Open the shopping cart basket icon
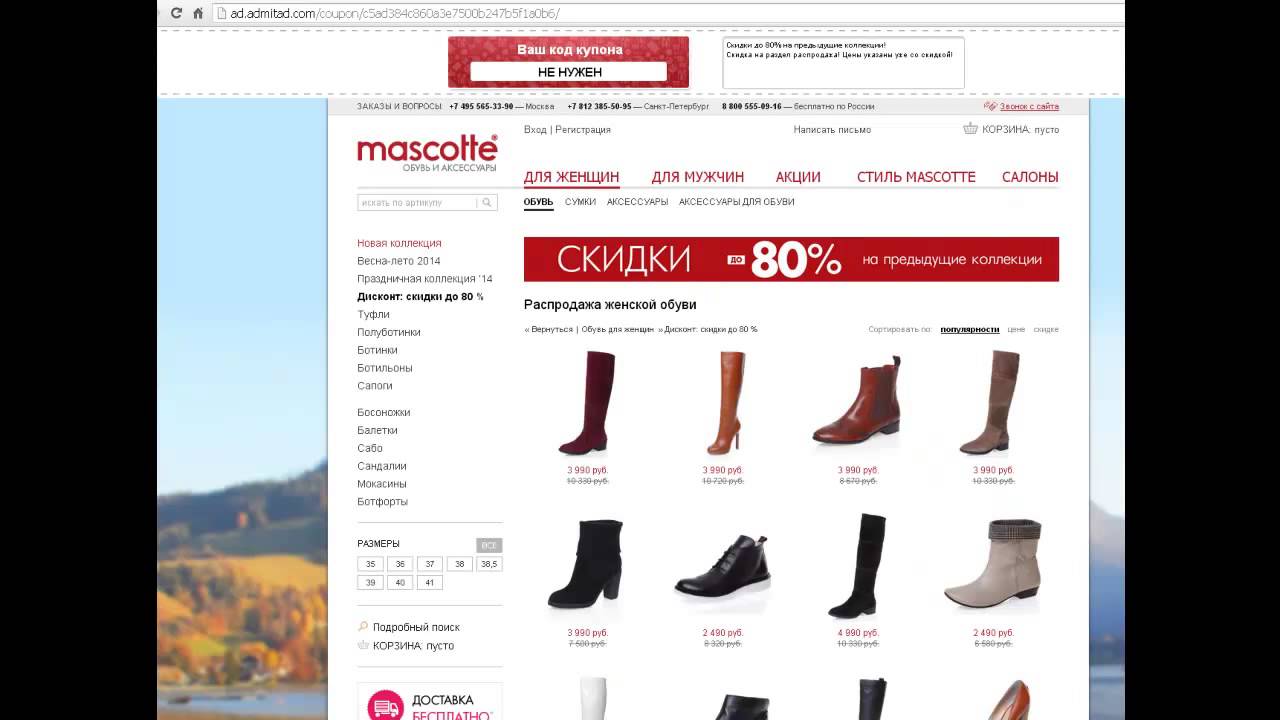Screen dimensions: 1280x720 [970, 128]
